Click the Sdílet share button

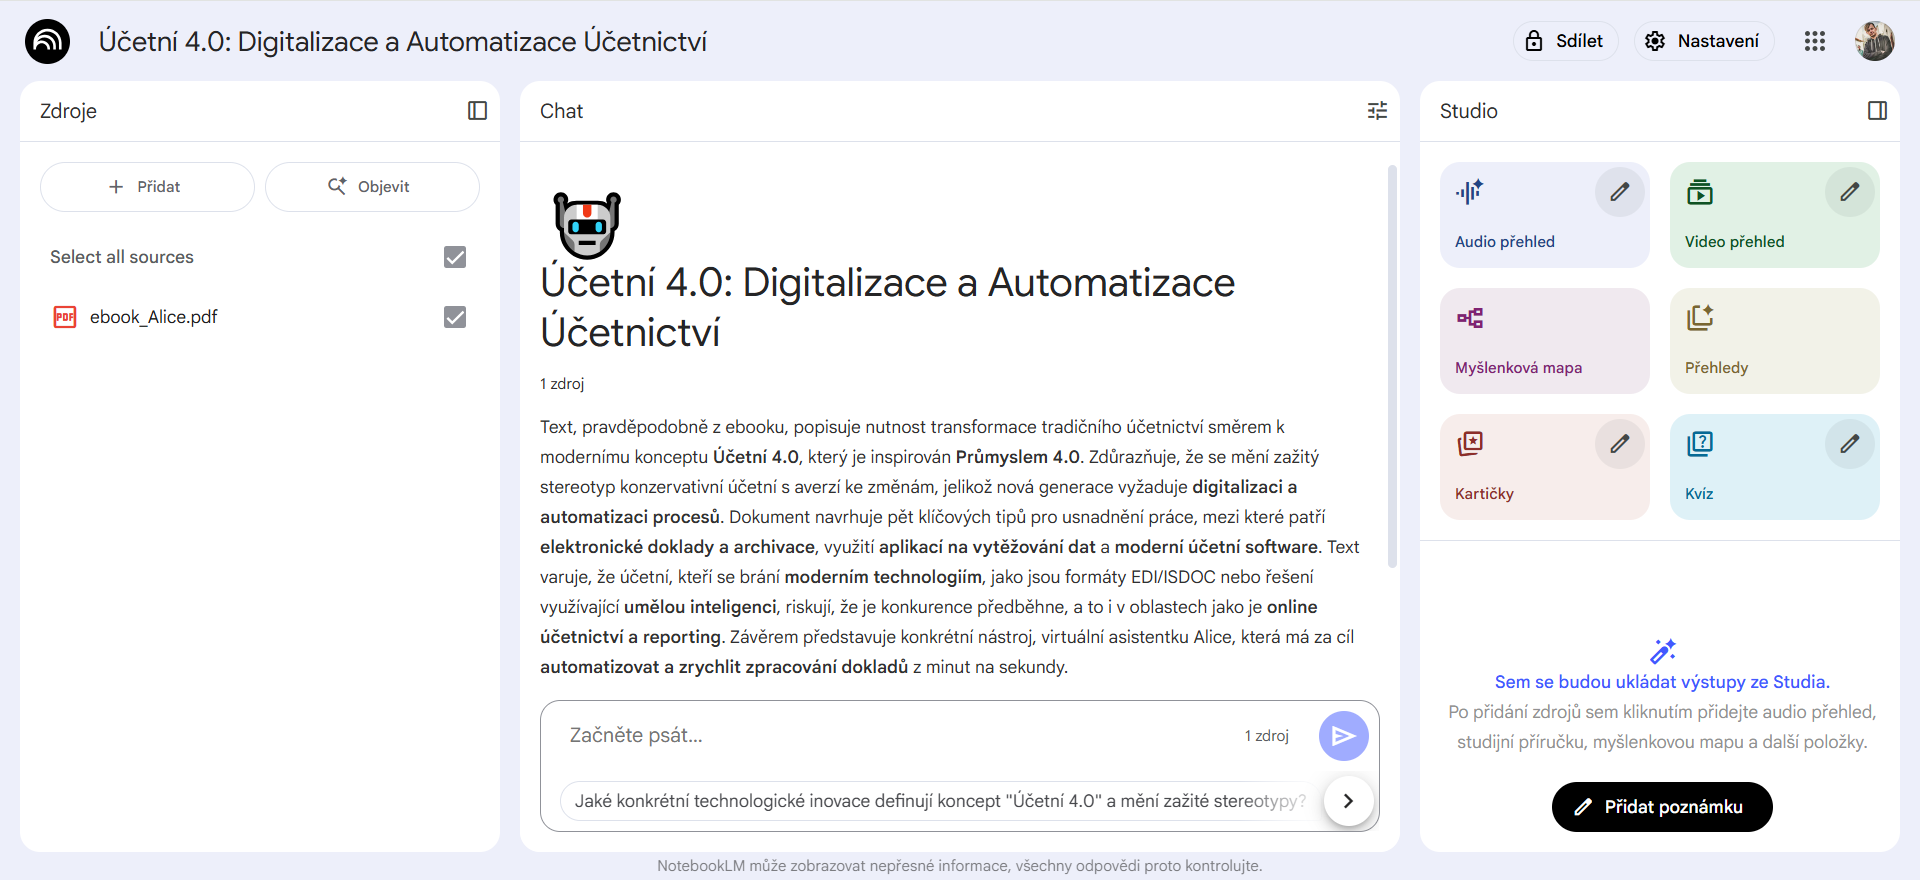tap(1565, 41)
